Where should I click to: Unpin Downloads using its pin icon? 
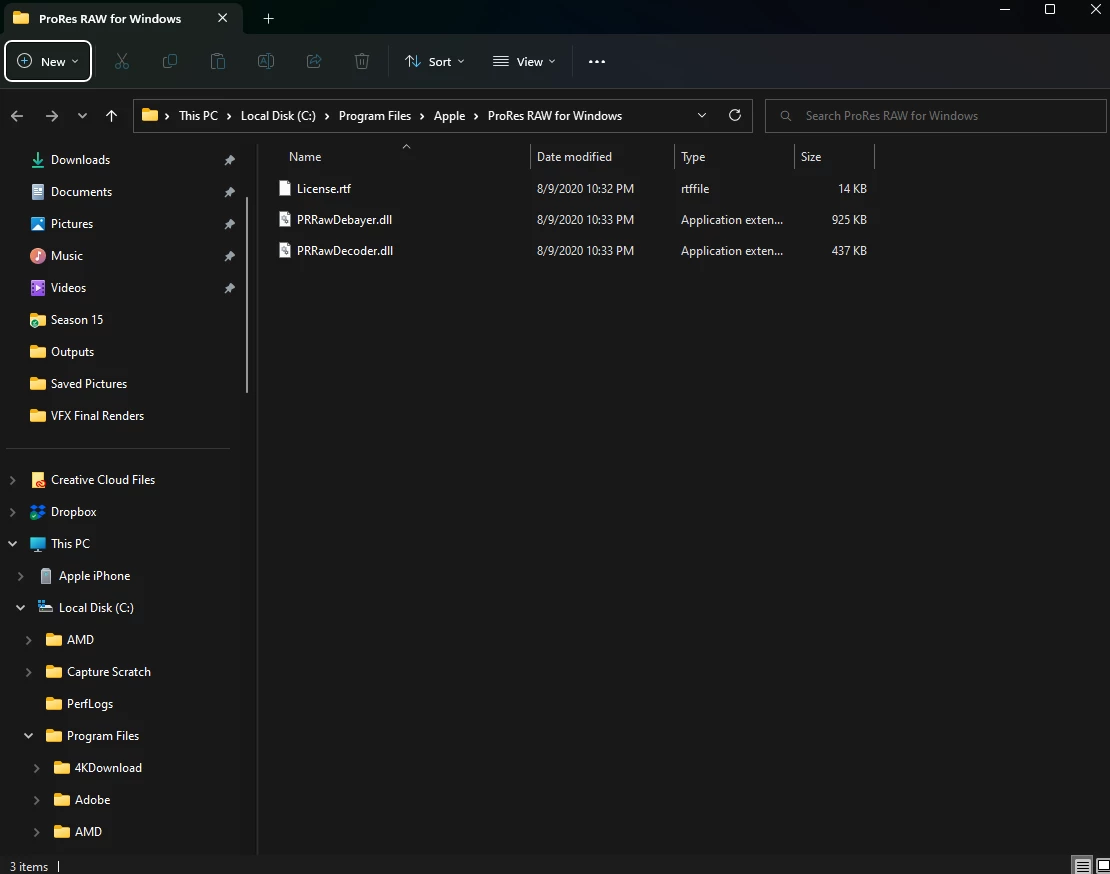pyautogui.click(x=229, y=161)
